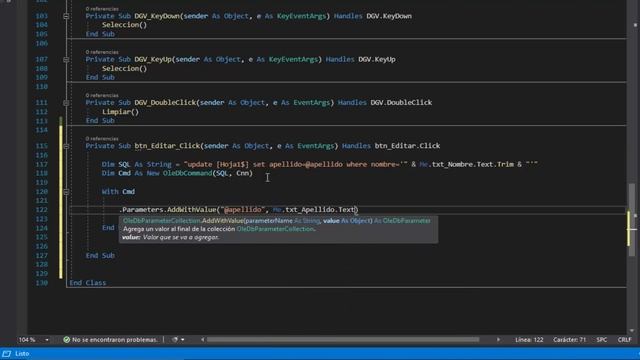Collapse the DGV_DoubleClick sub outline toggle
The height and width of the screenshot is (360, 640).
[66, 103]
